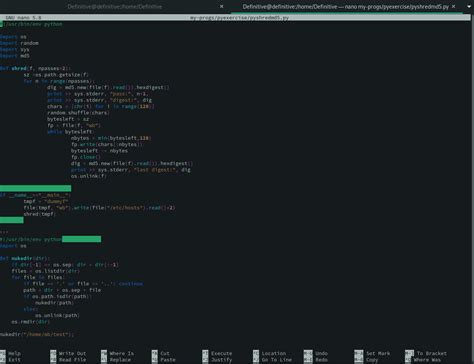Click the 'sz = os.path.getsize(f)' line
Image resolution: width=474 pixels, height=364 pixels.
pyautogui.click(x=56, y=75)
